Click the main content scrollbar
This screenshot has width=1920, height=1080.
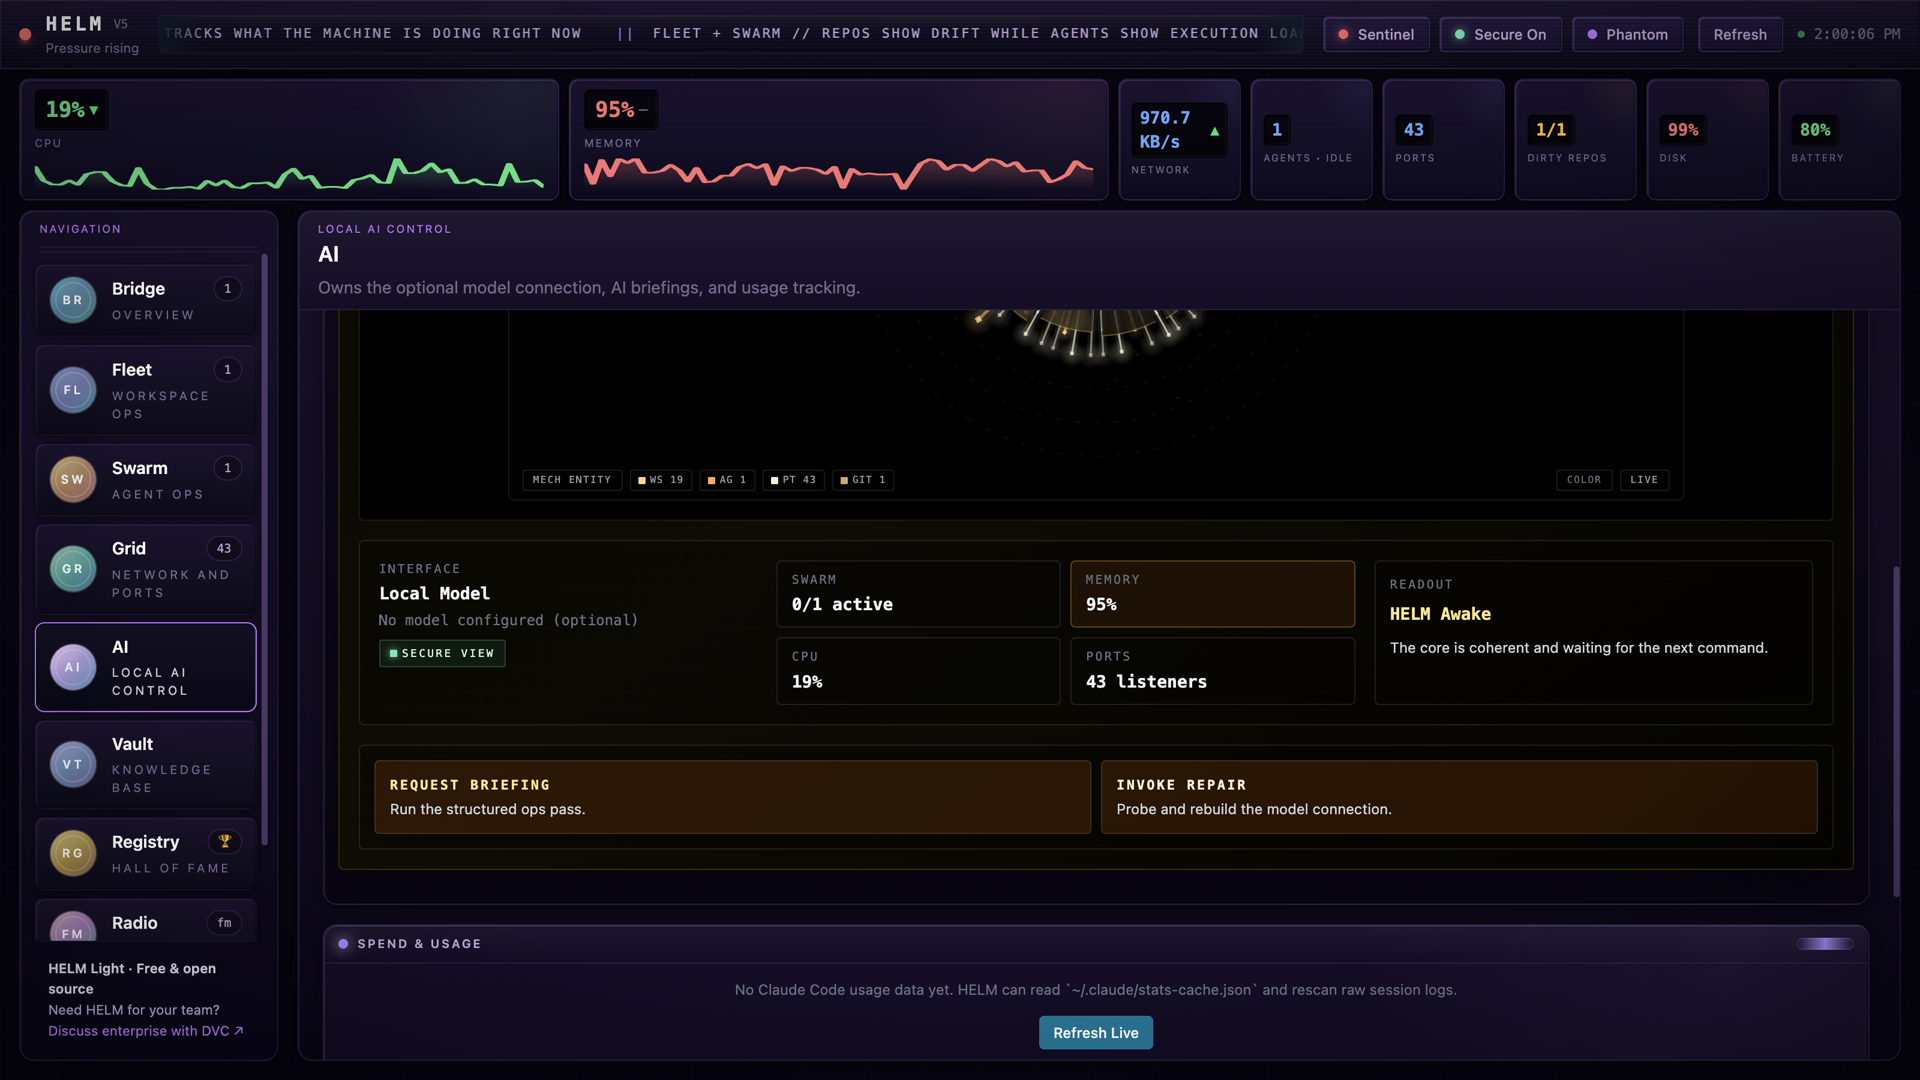click(1896, 730)
